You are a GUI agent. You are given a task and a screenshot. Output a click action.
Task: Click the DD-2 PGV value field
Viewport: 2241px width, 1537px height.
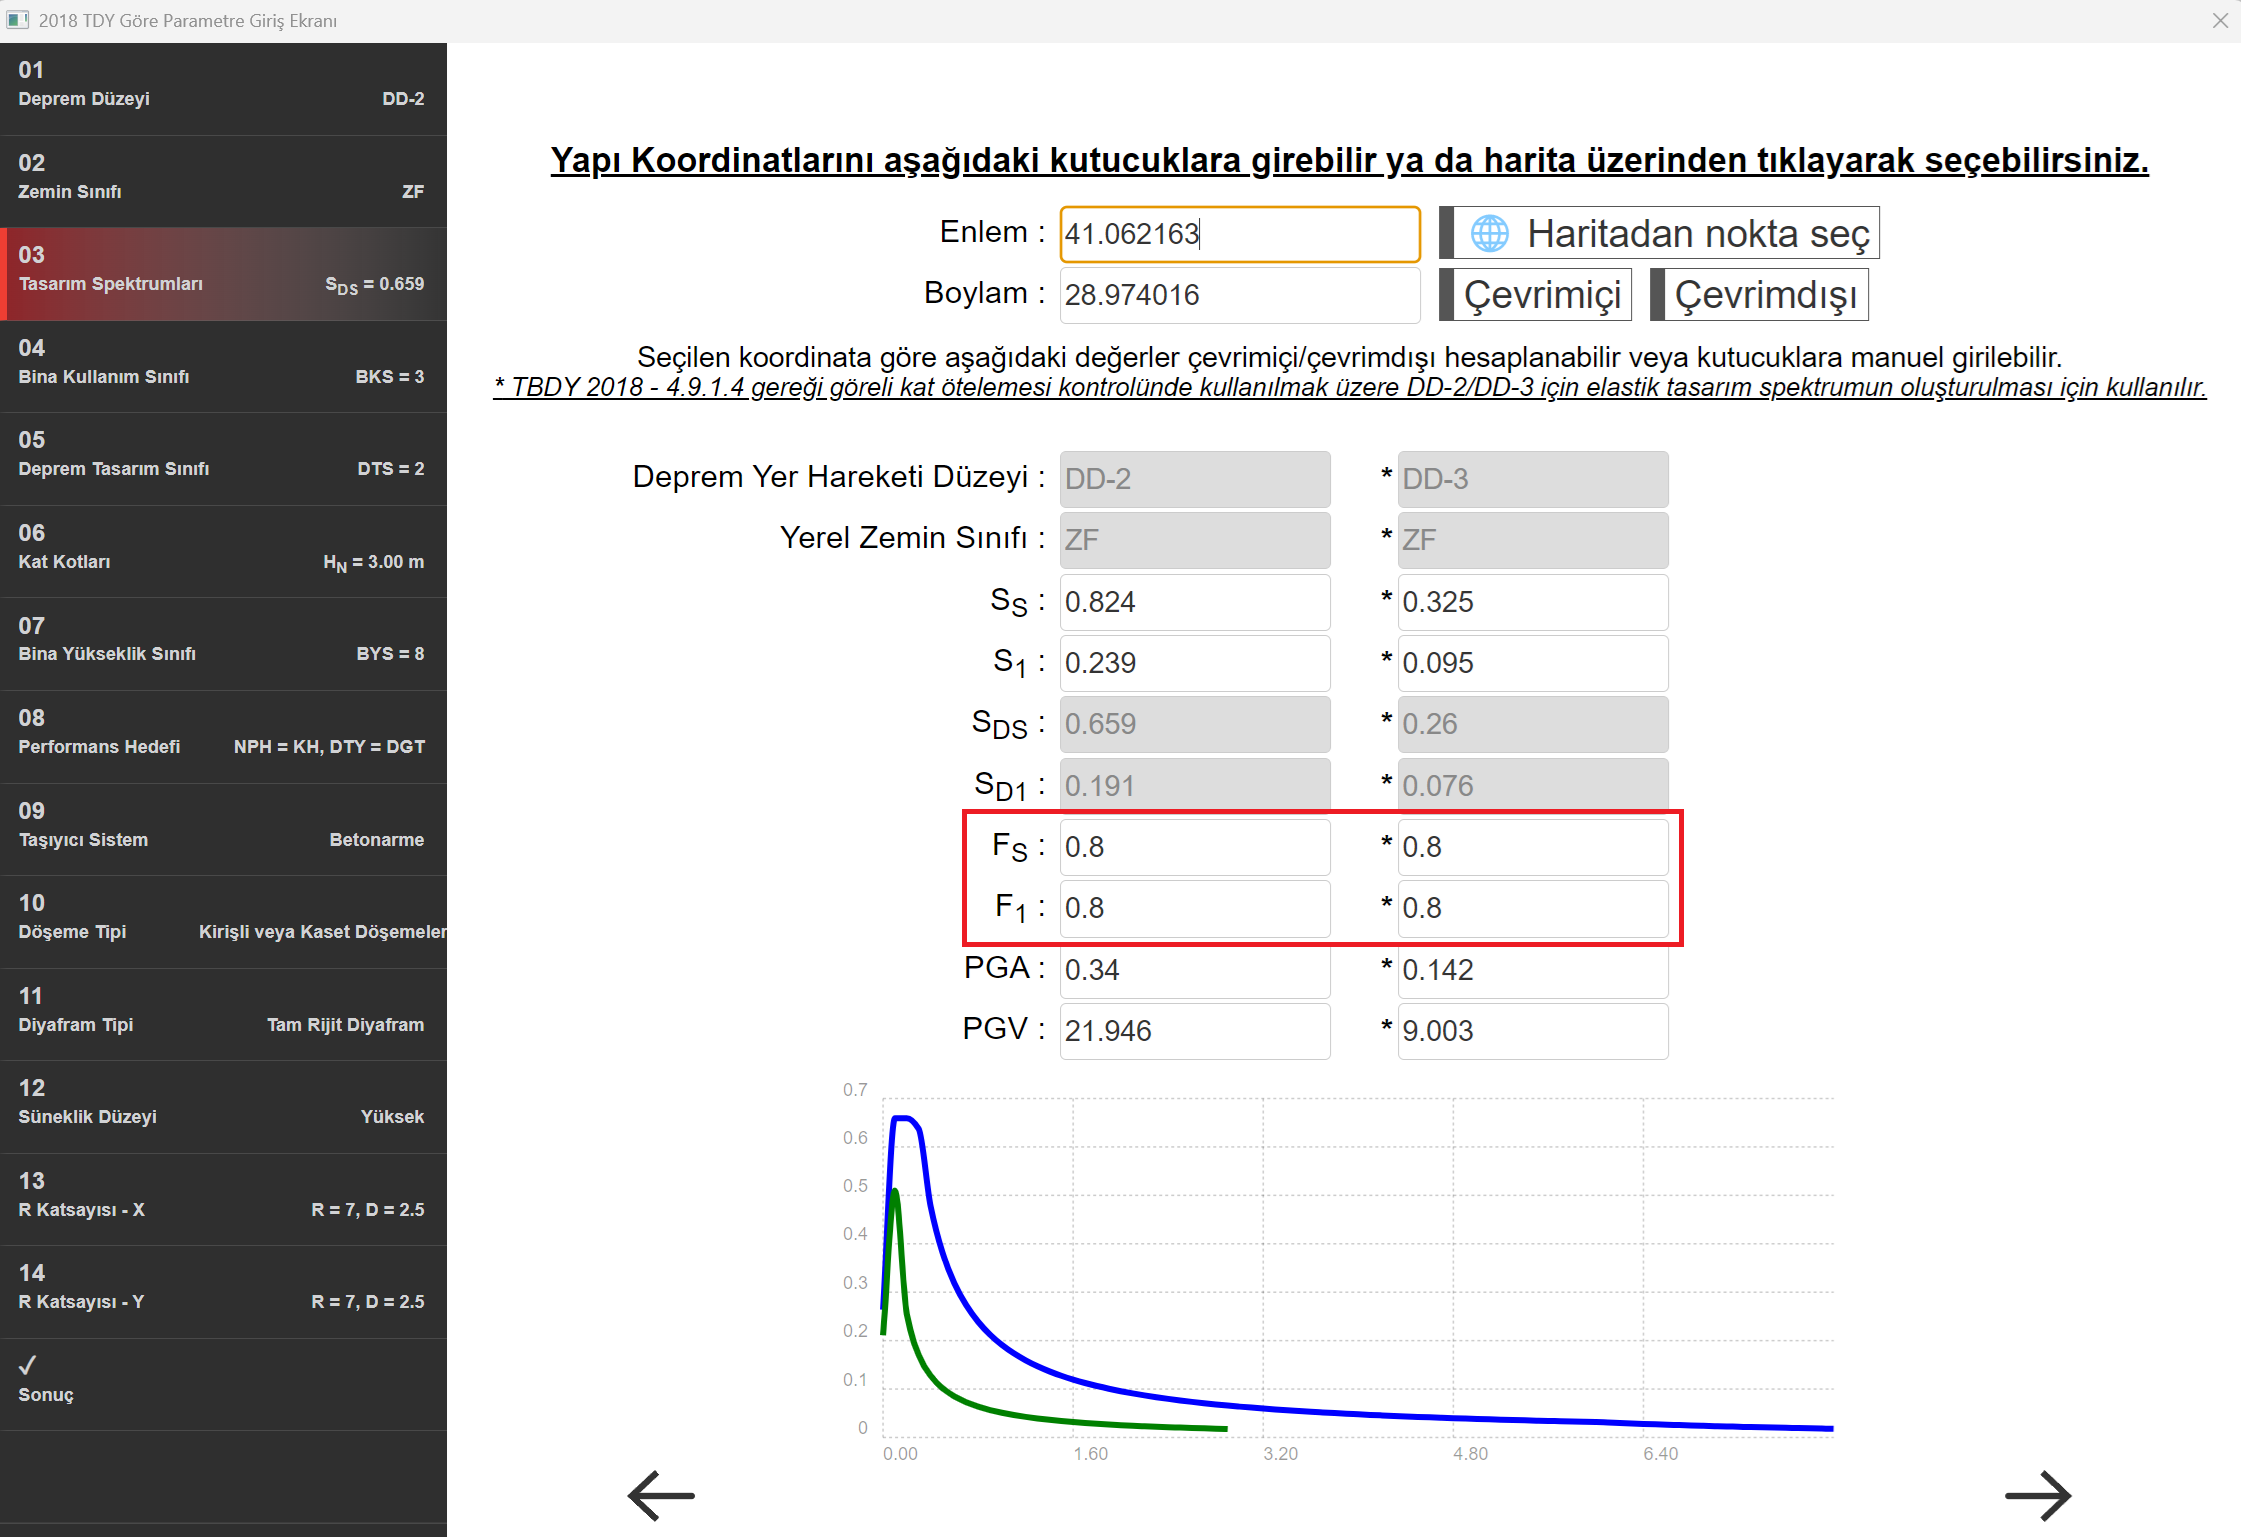tap(1194, 1031)
